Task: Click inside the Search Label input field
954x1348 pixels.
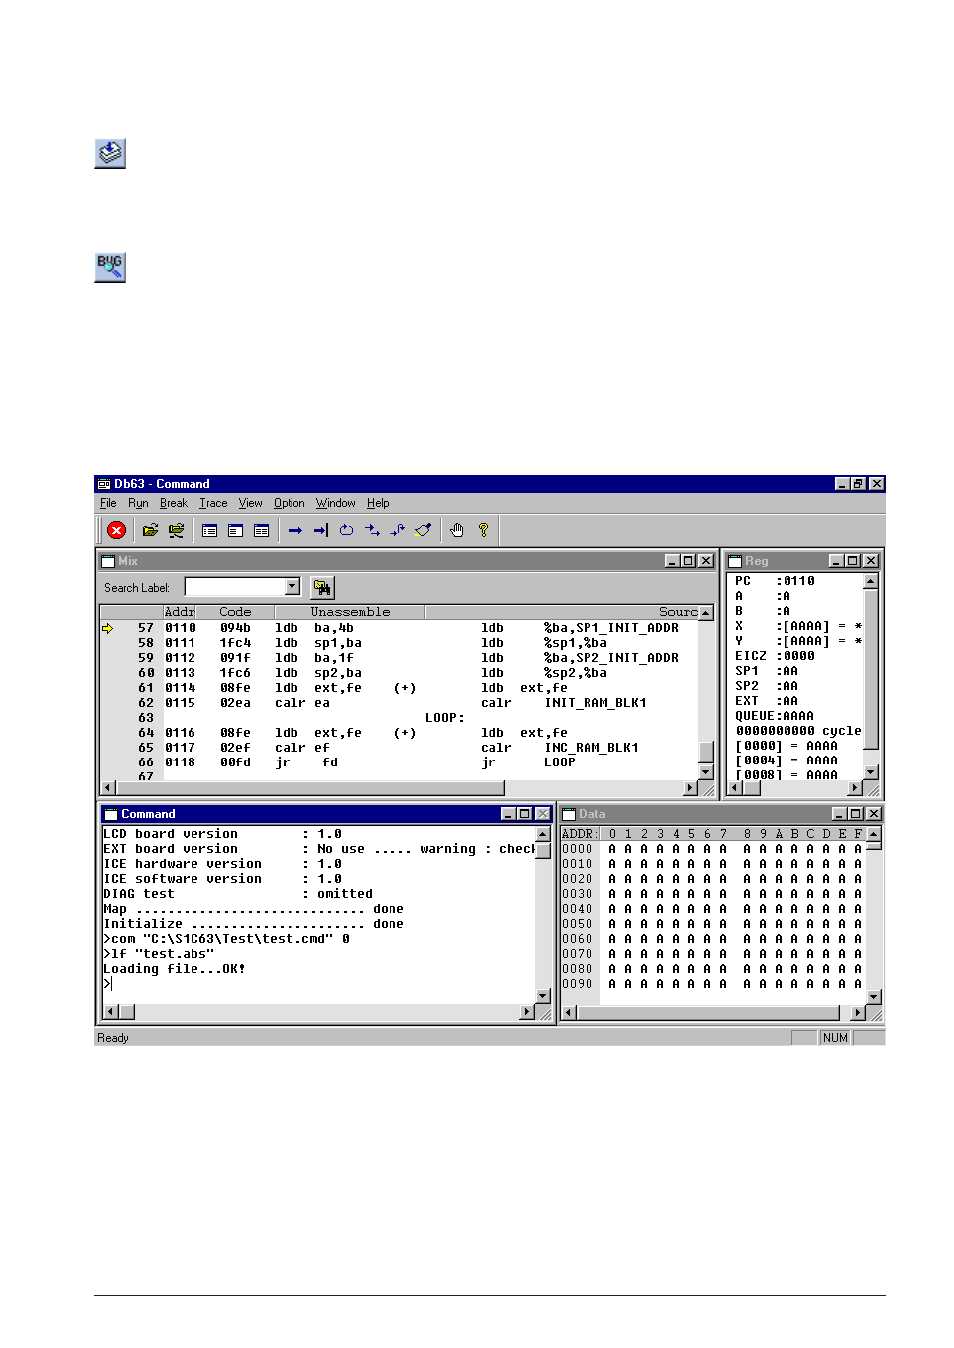Action: tap(236, 587)
